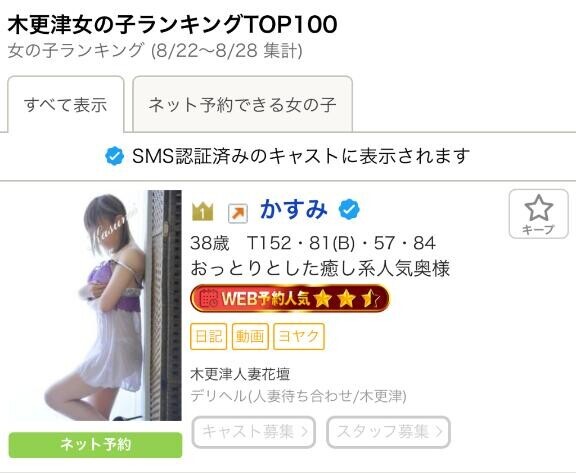
Task: Open スタッフ募集 chevron button
Action: (388, 432)
